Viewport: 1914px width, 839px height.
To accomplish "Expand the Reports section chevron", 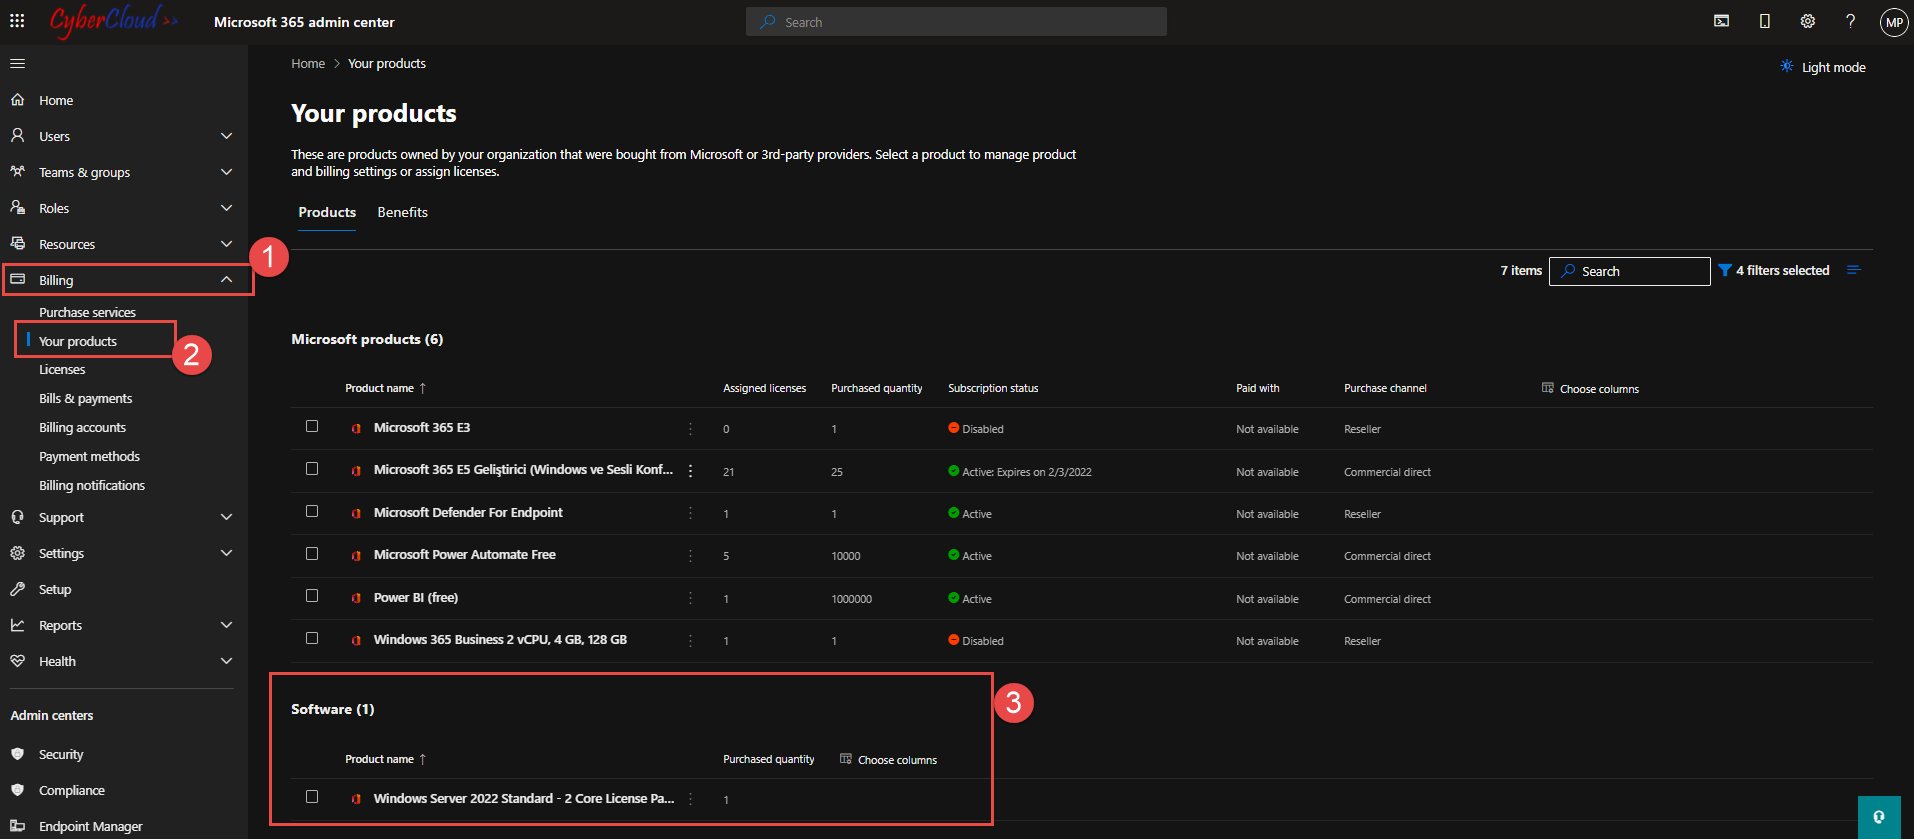I will (x=226, y=625).
